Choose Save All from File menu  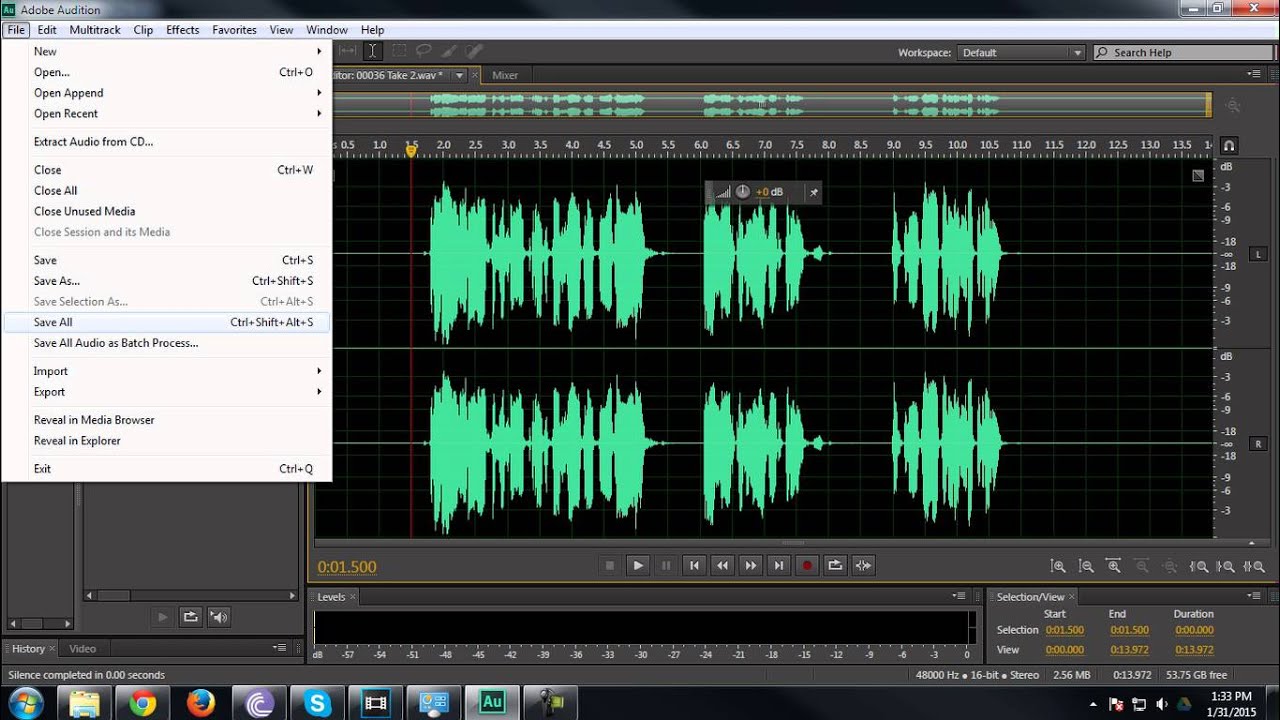tap(166, 322)
